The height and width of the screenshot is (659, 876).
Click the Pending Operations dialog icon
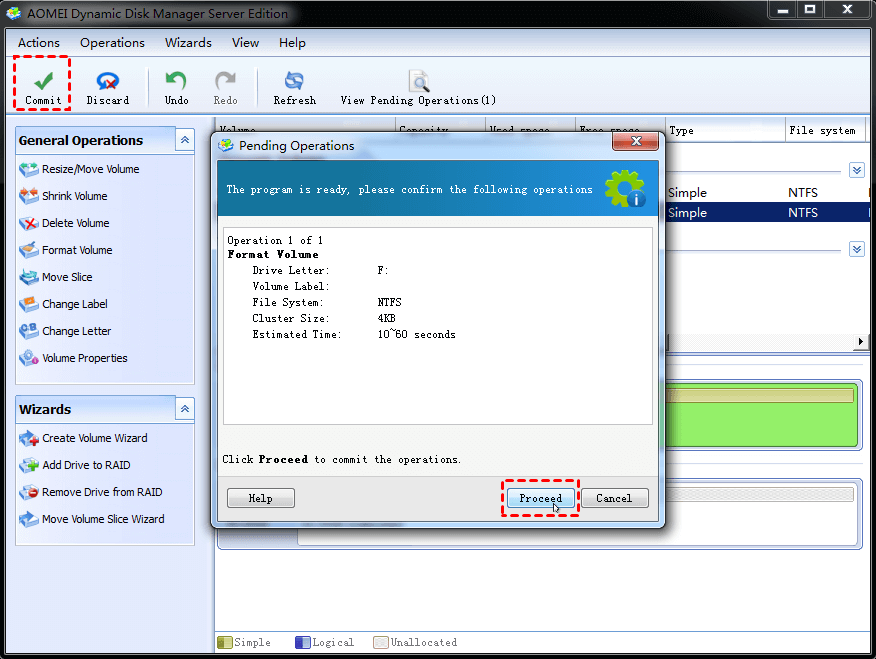click(x=226, y=146)
